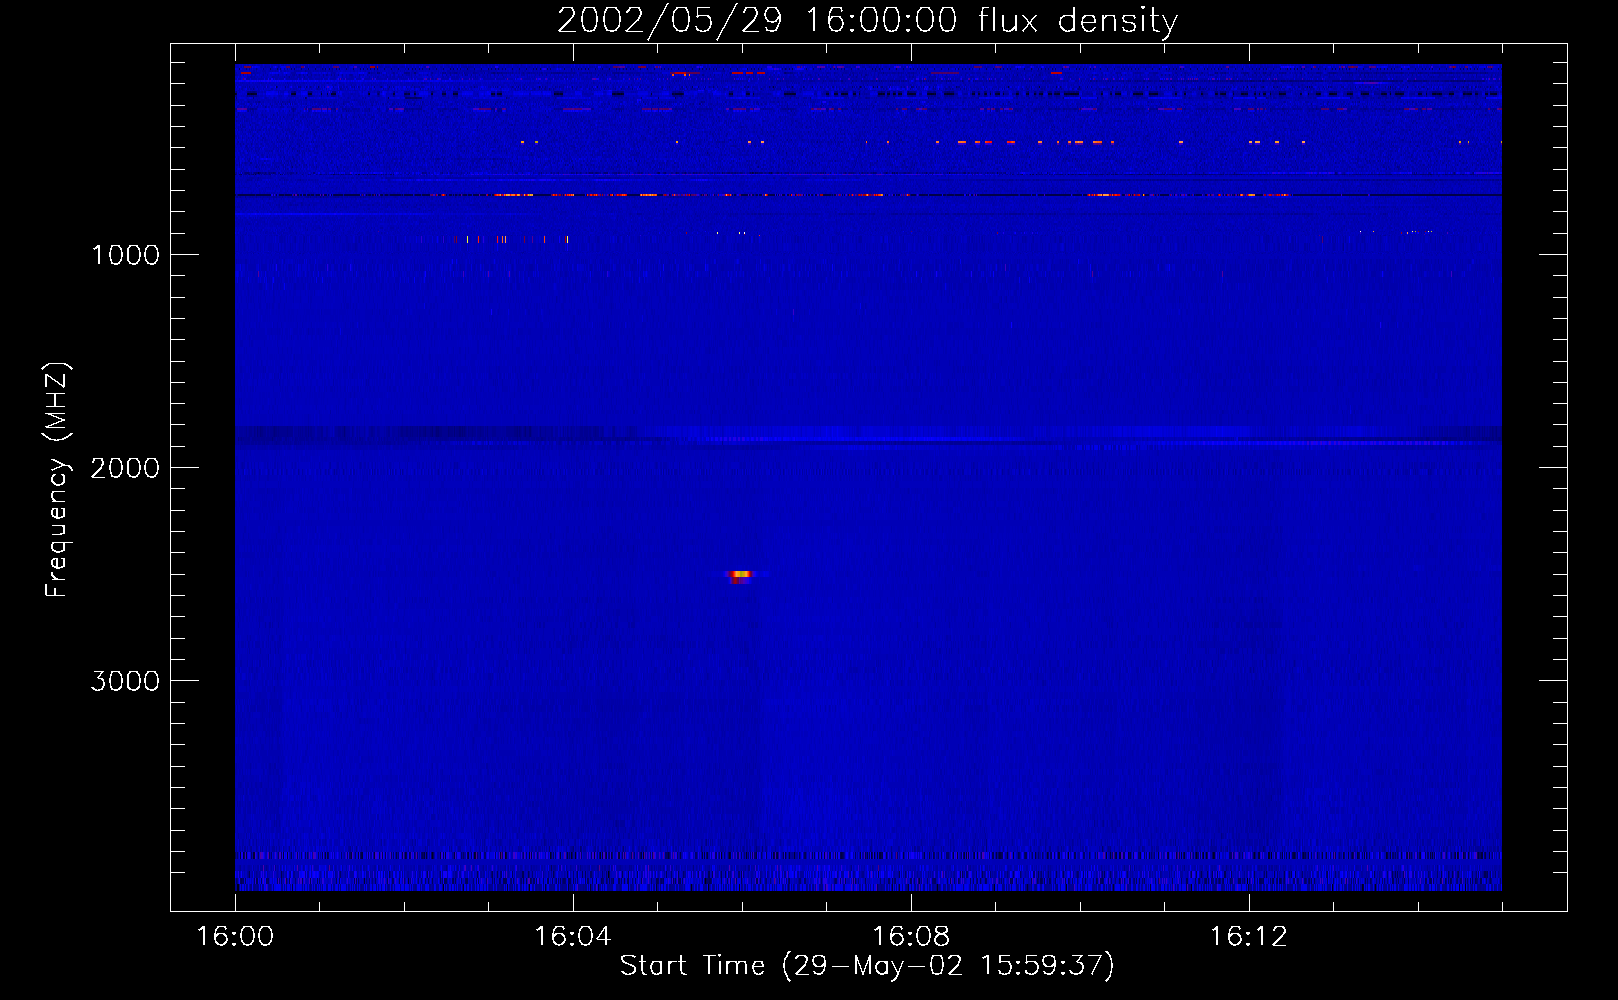Click the 16:04 time tick label

(x=572, y=937)
